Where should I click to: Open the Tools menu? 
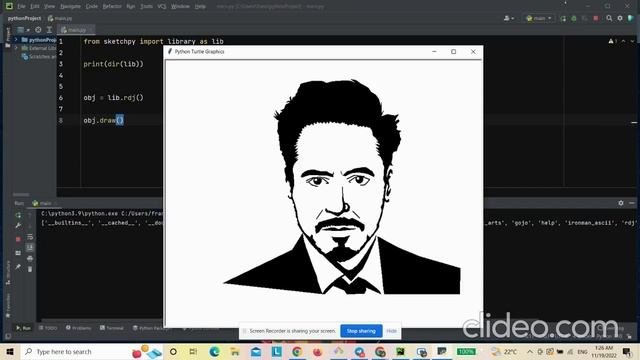tap(146, 6)
